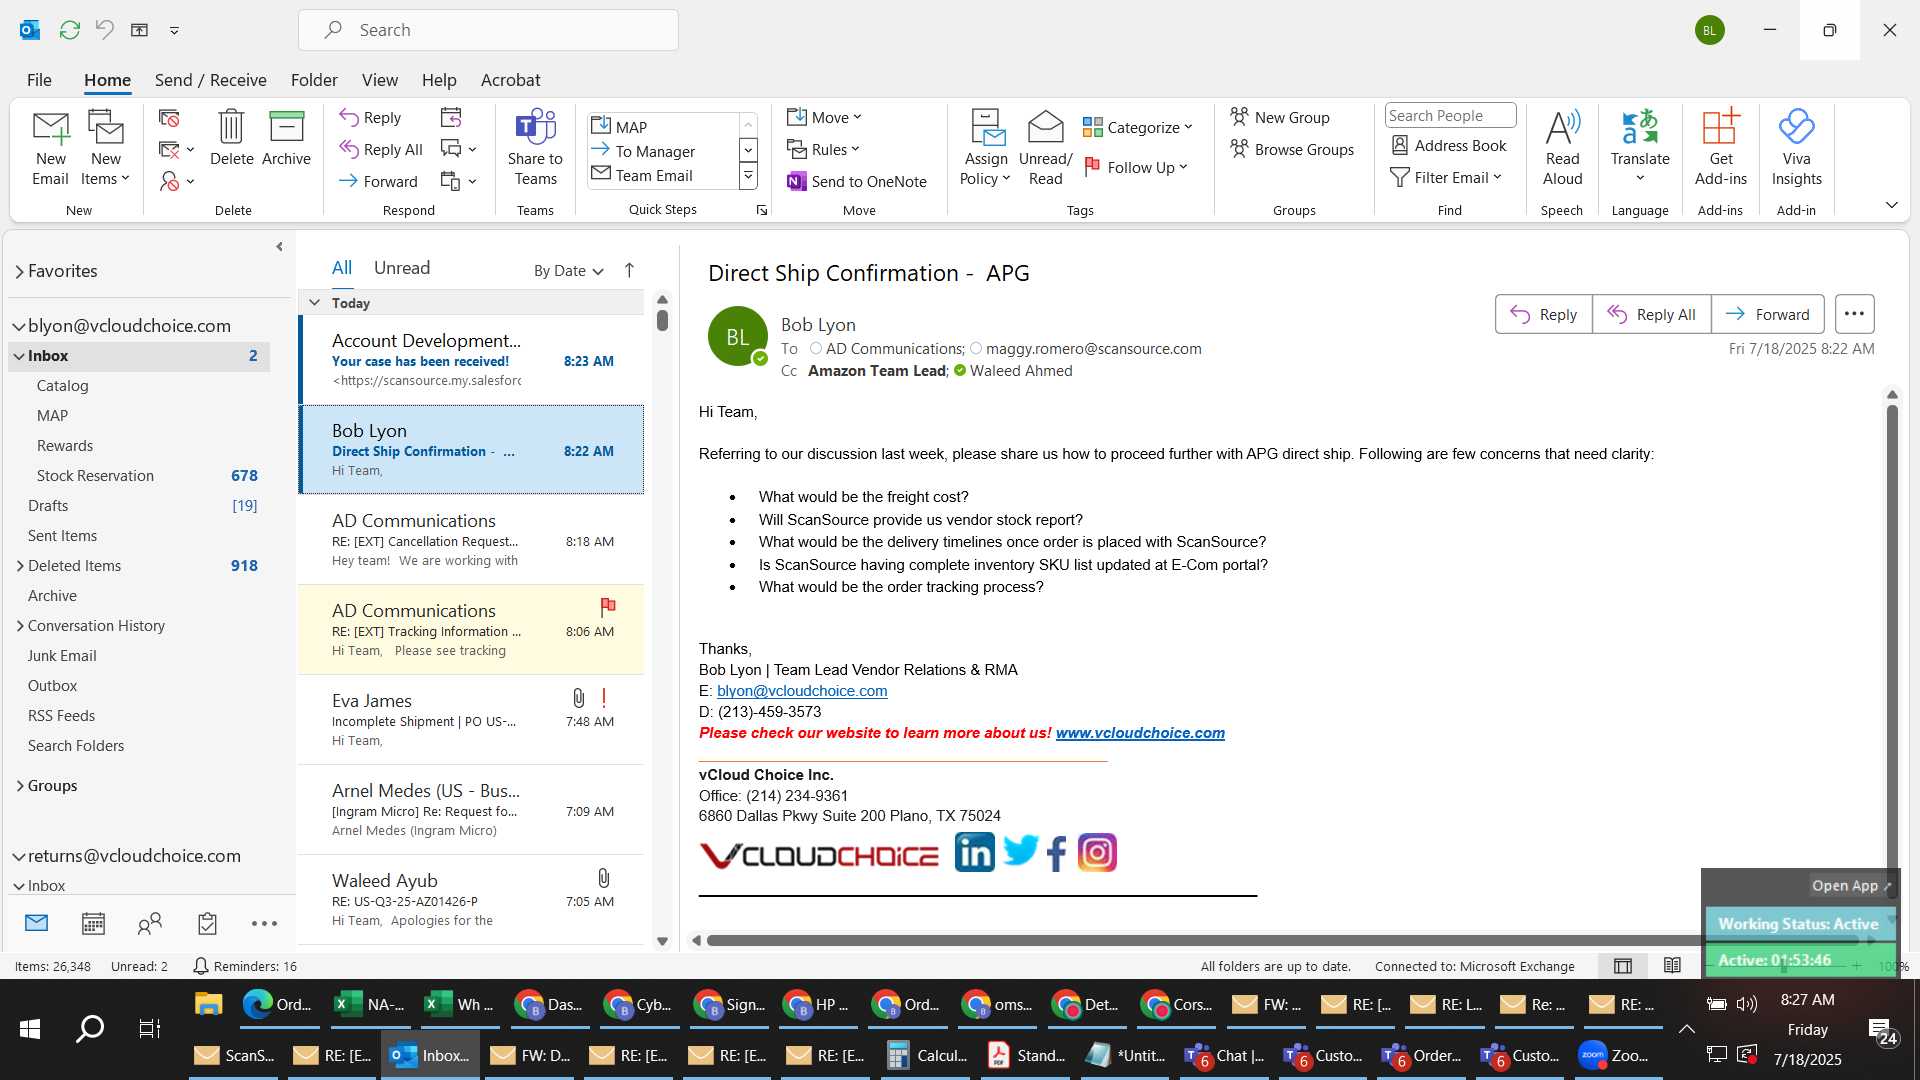Expand the Favorites folder group
Image resolution: width=1920 pixels, height=1080 pixels.
(x=19, y=271)
